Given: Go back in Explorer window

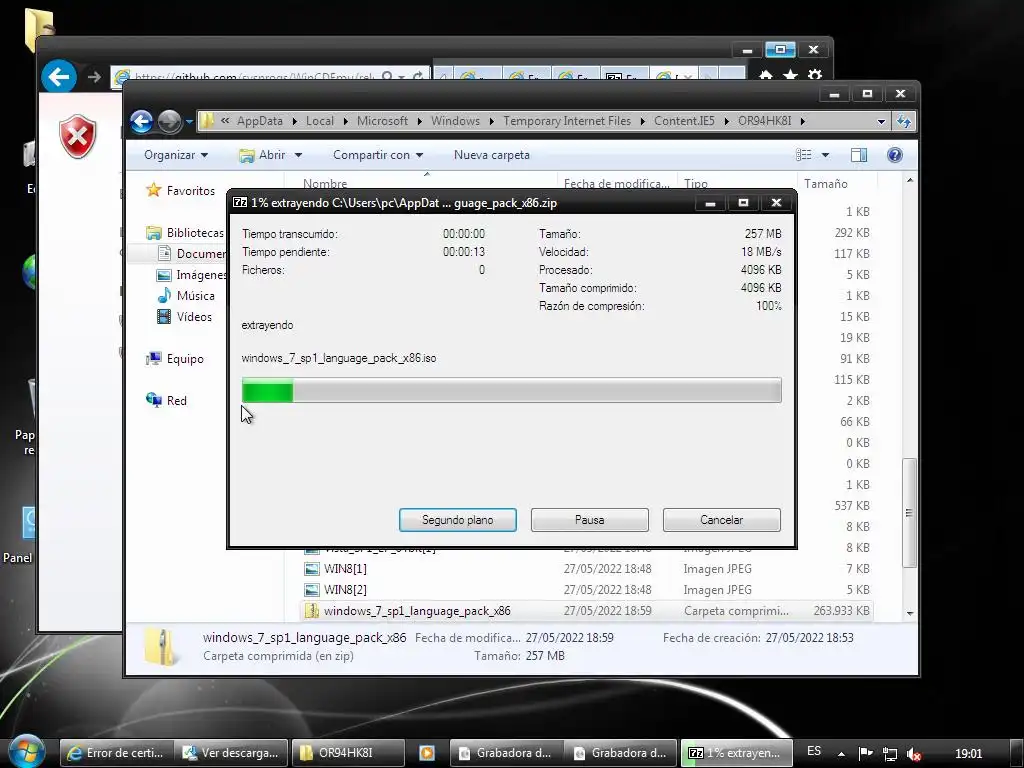Looking at the screenshot, I should (x=142, y=121).
